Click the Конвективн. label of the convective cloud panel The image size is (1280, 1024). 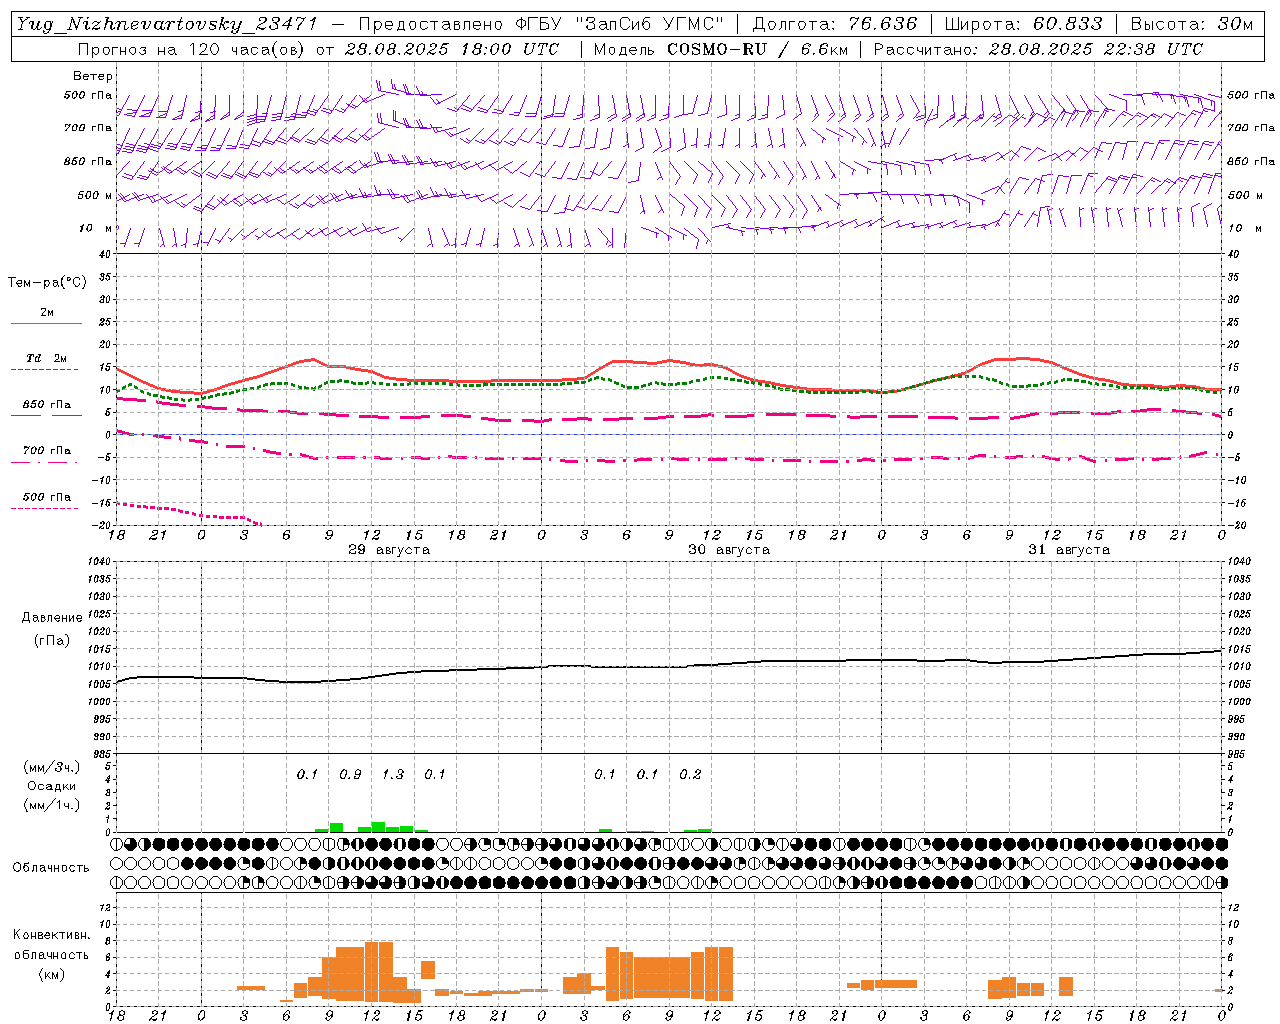coord(51,935)
